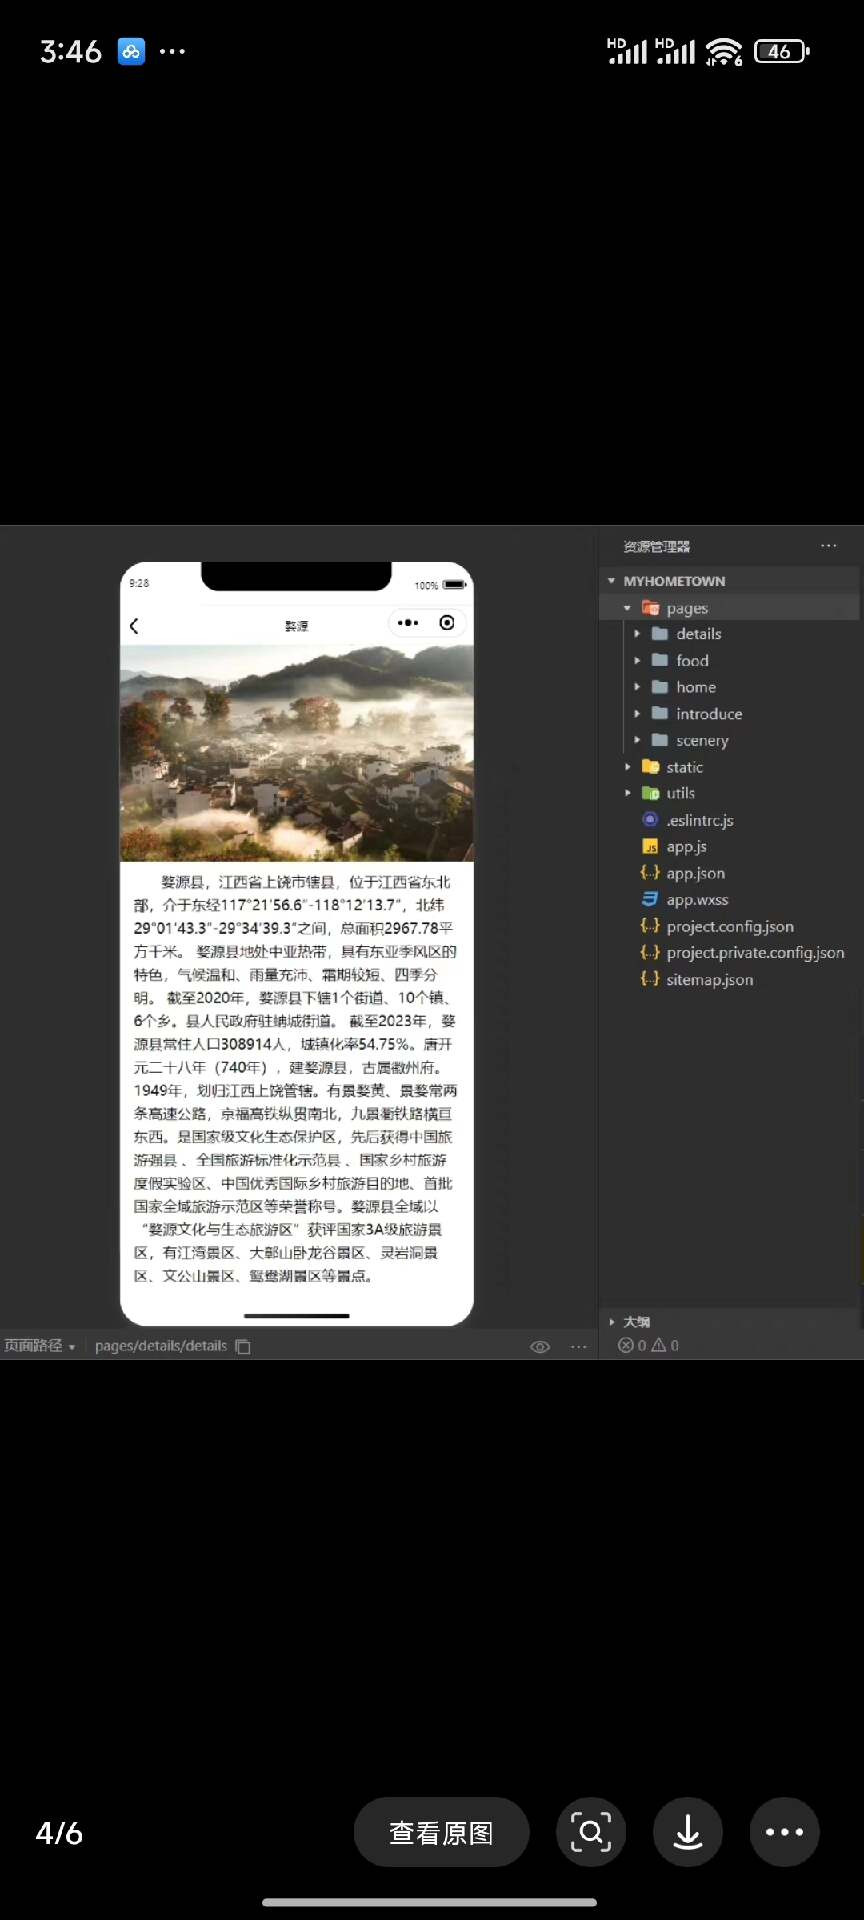Expand the 大纲 outline section

(612, 1322)
